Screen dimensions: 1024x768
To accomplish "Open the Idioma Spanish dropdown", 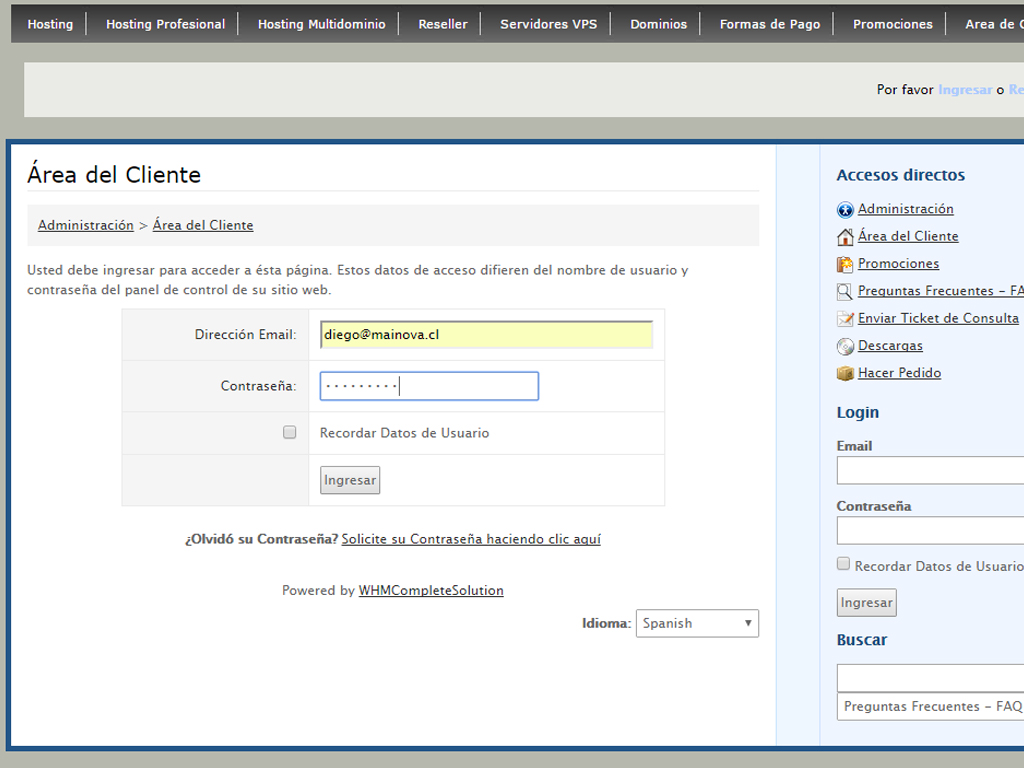I will 697,623.
